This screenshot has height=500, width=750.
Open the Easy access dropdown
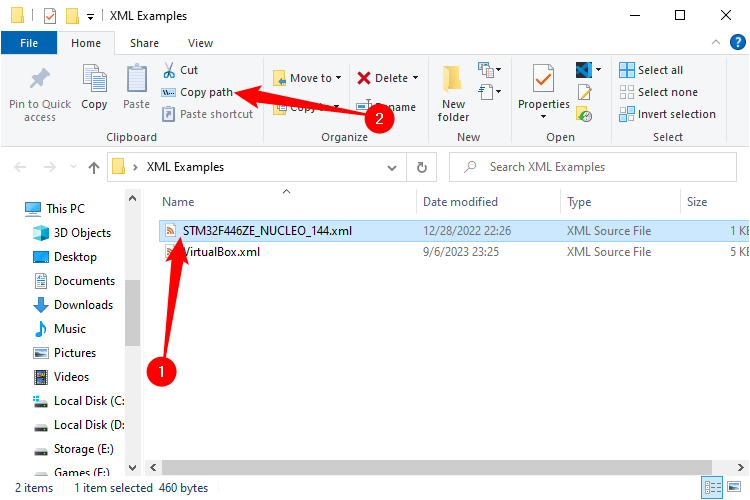489,91
